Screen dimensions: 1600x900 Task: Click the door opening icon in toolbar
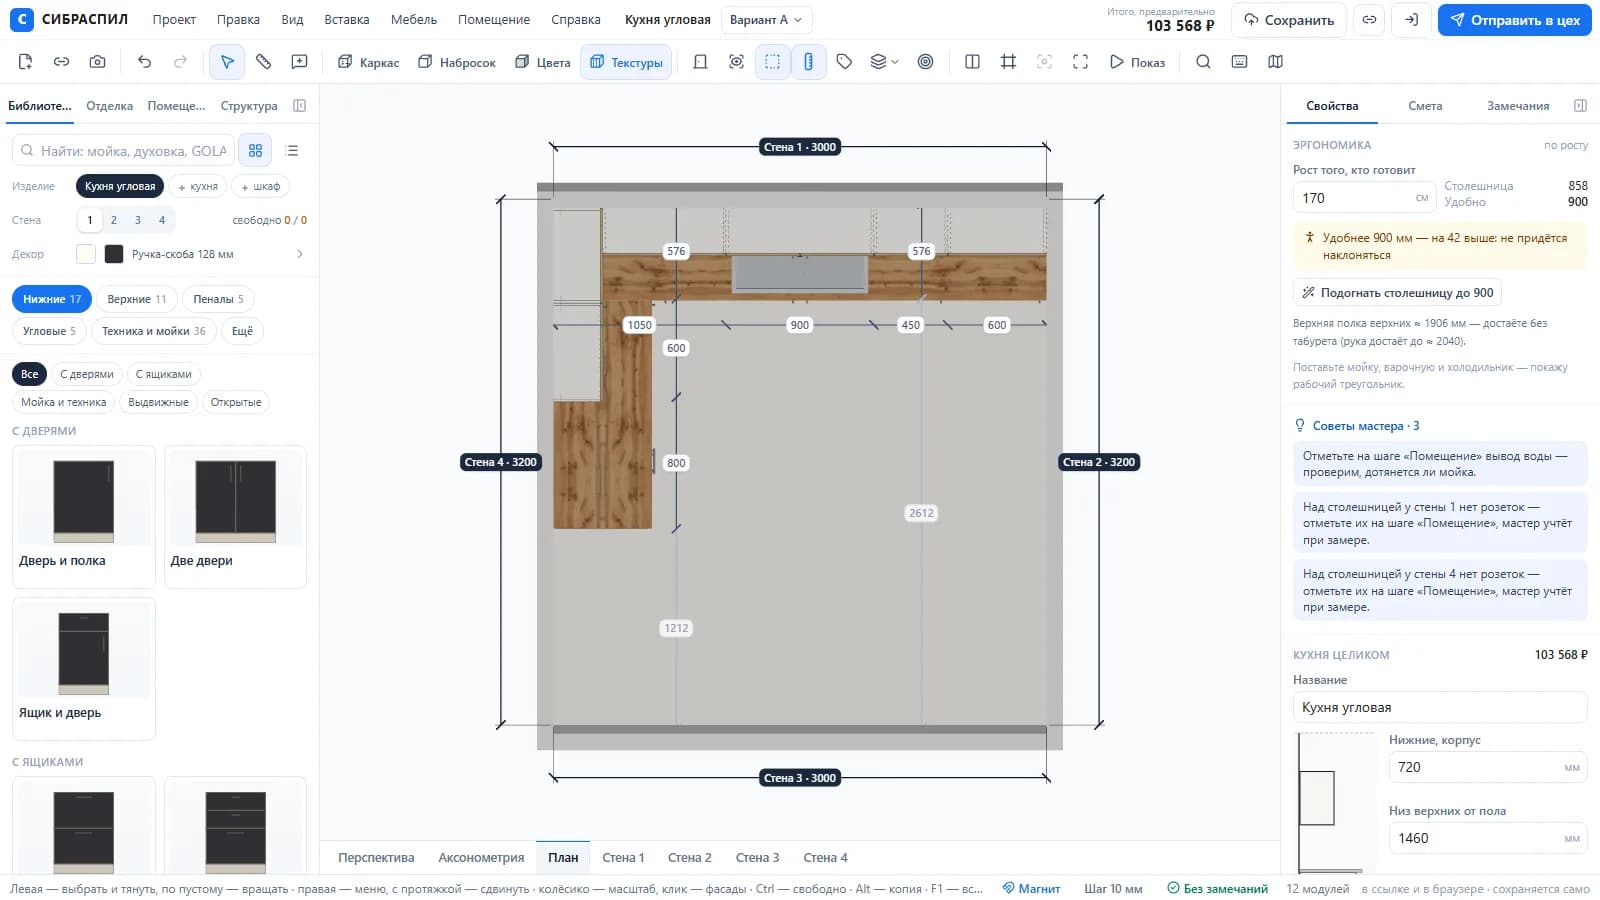700,62
